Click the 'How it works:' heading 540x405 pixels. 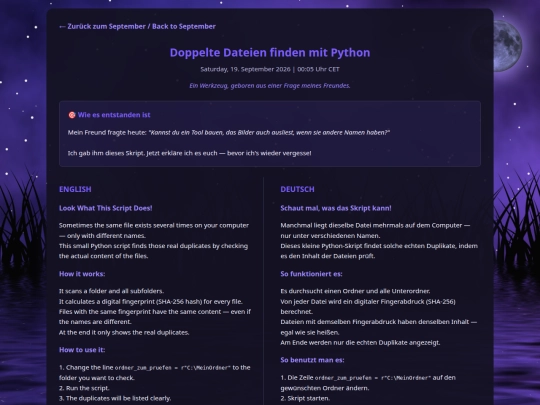82,274
